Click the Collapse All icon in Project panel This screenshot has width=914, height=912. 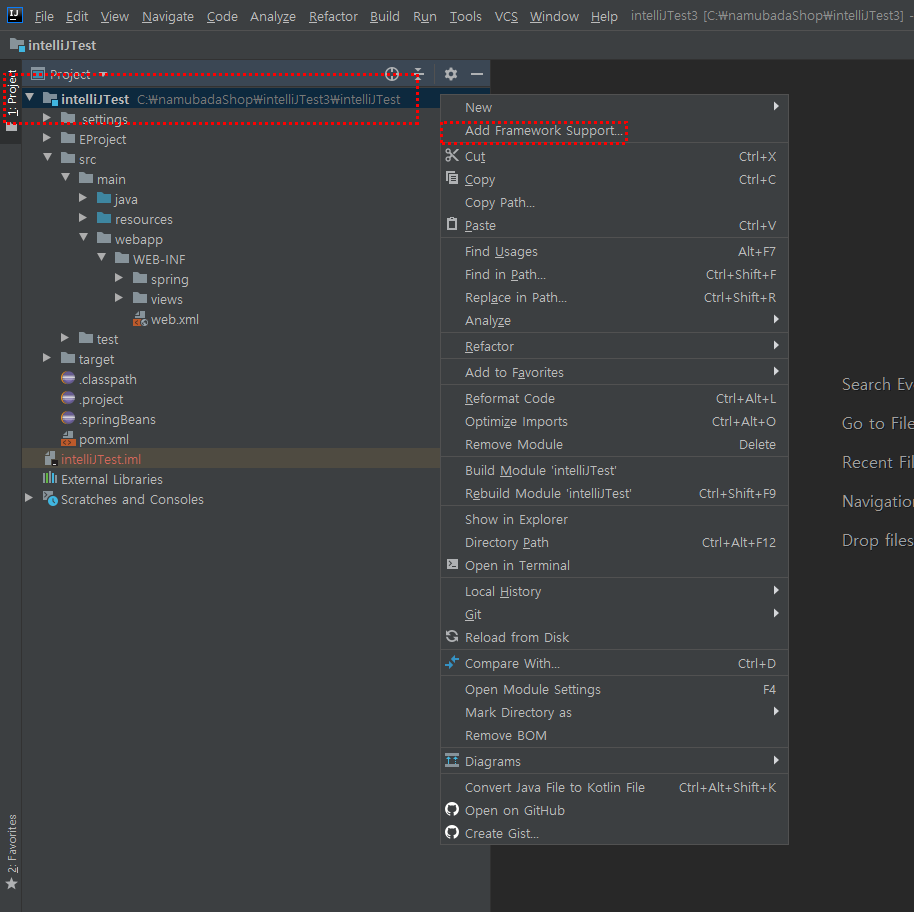(419, 74)
